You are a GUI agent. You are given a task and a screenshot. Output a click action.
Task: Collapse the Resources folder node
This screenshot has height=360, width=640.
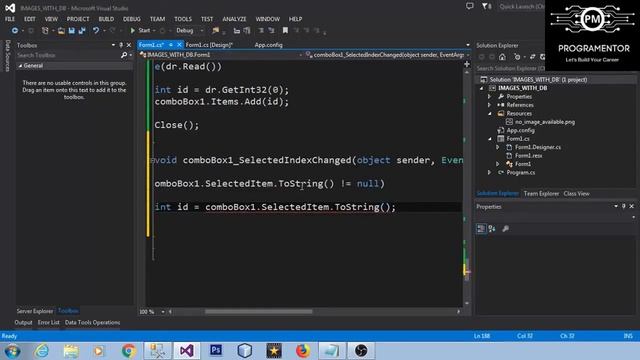490,113
